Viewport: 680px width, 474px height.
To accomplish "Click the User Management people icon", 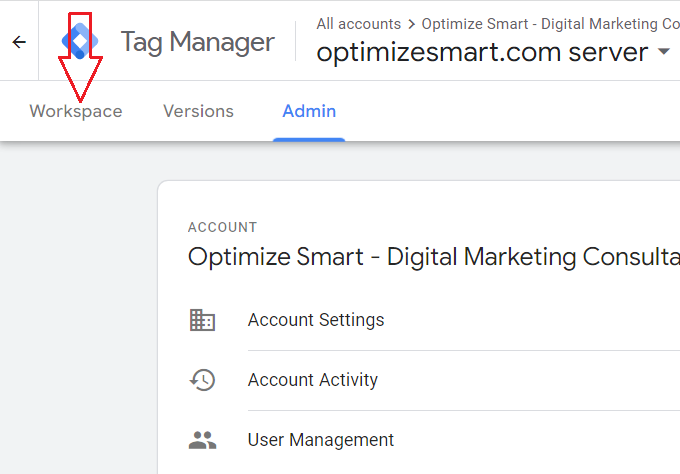I will [x=202, y=440].
